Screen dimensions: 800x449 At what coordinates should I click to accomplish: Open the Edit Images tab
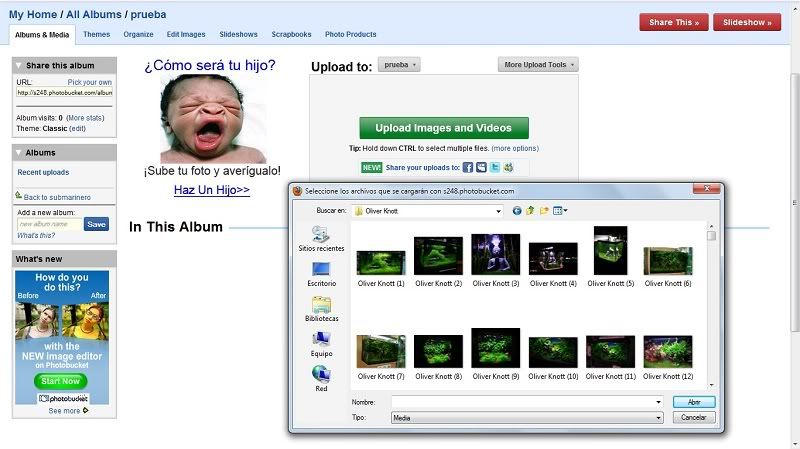pyautogui.click(x=186, y=34)
